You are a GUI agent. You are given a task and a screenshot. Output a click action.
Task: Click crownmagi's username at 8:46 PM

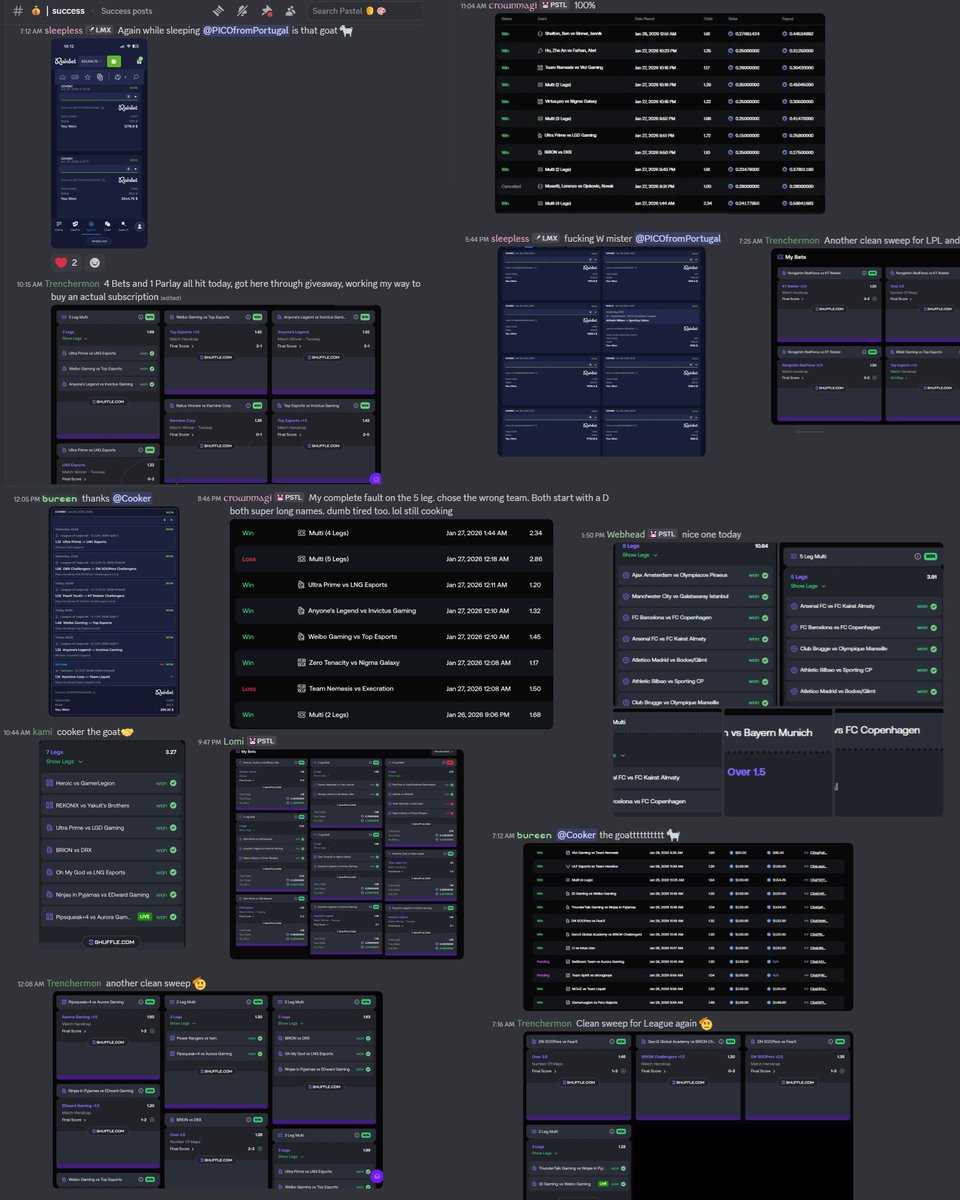246,498
